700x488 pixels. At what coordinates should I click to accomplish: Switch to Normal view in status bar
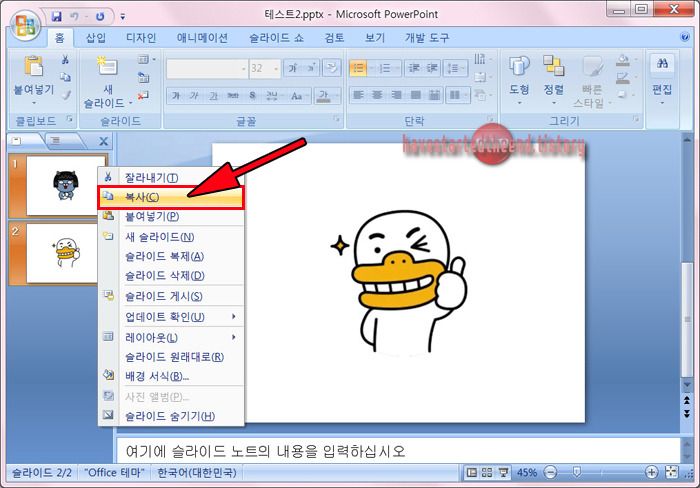(471, 472)
